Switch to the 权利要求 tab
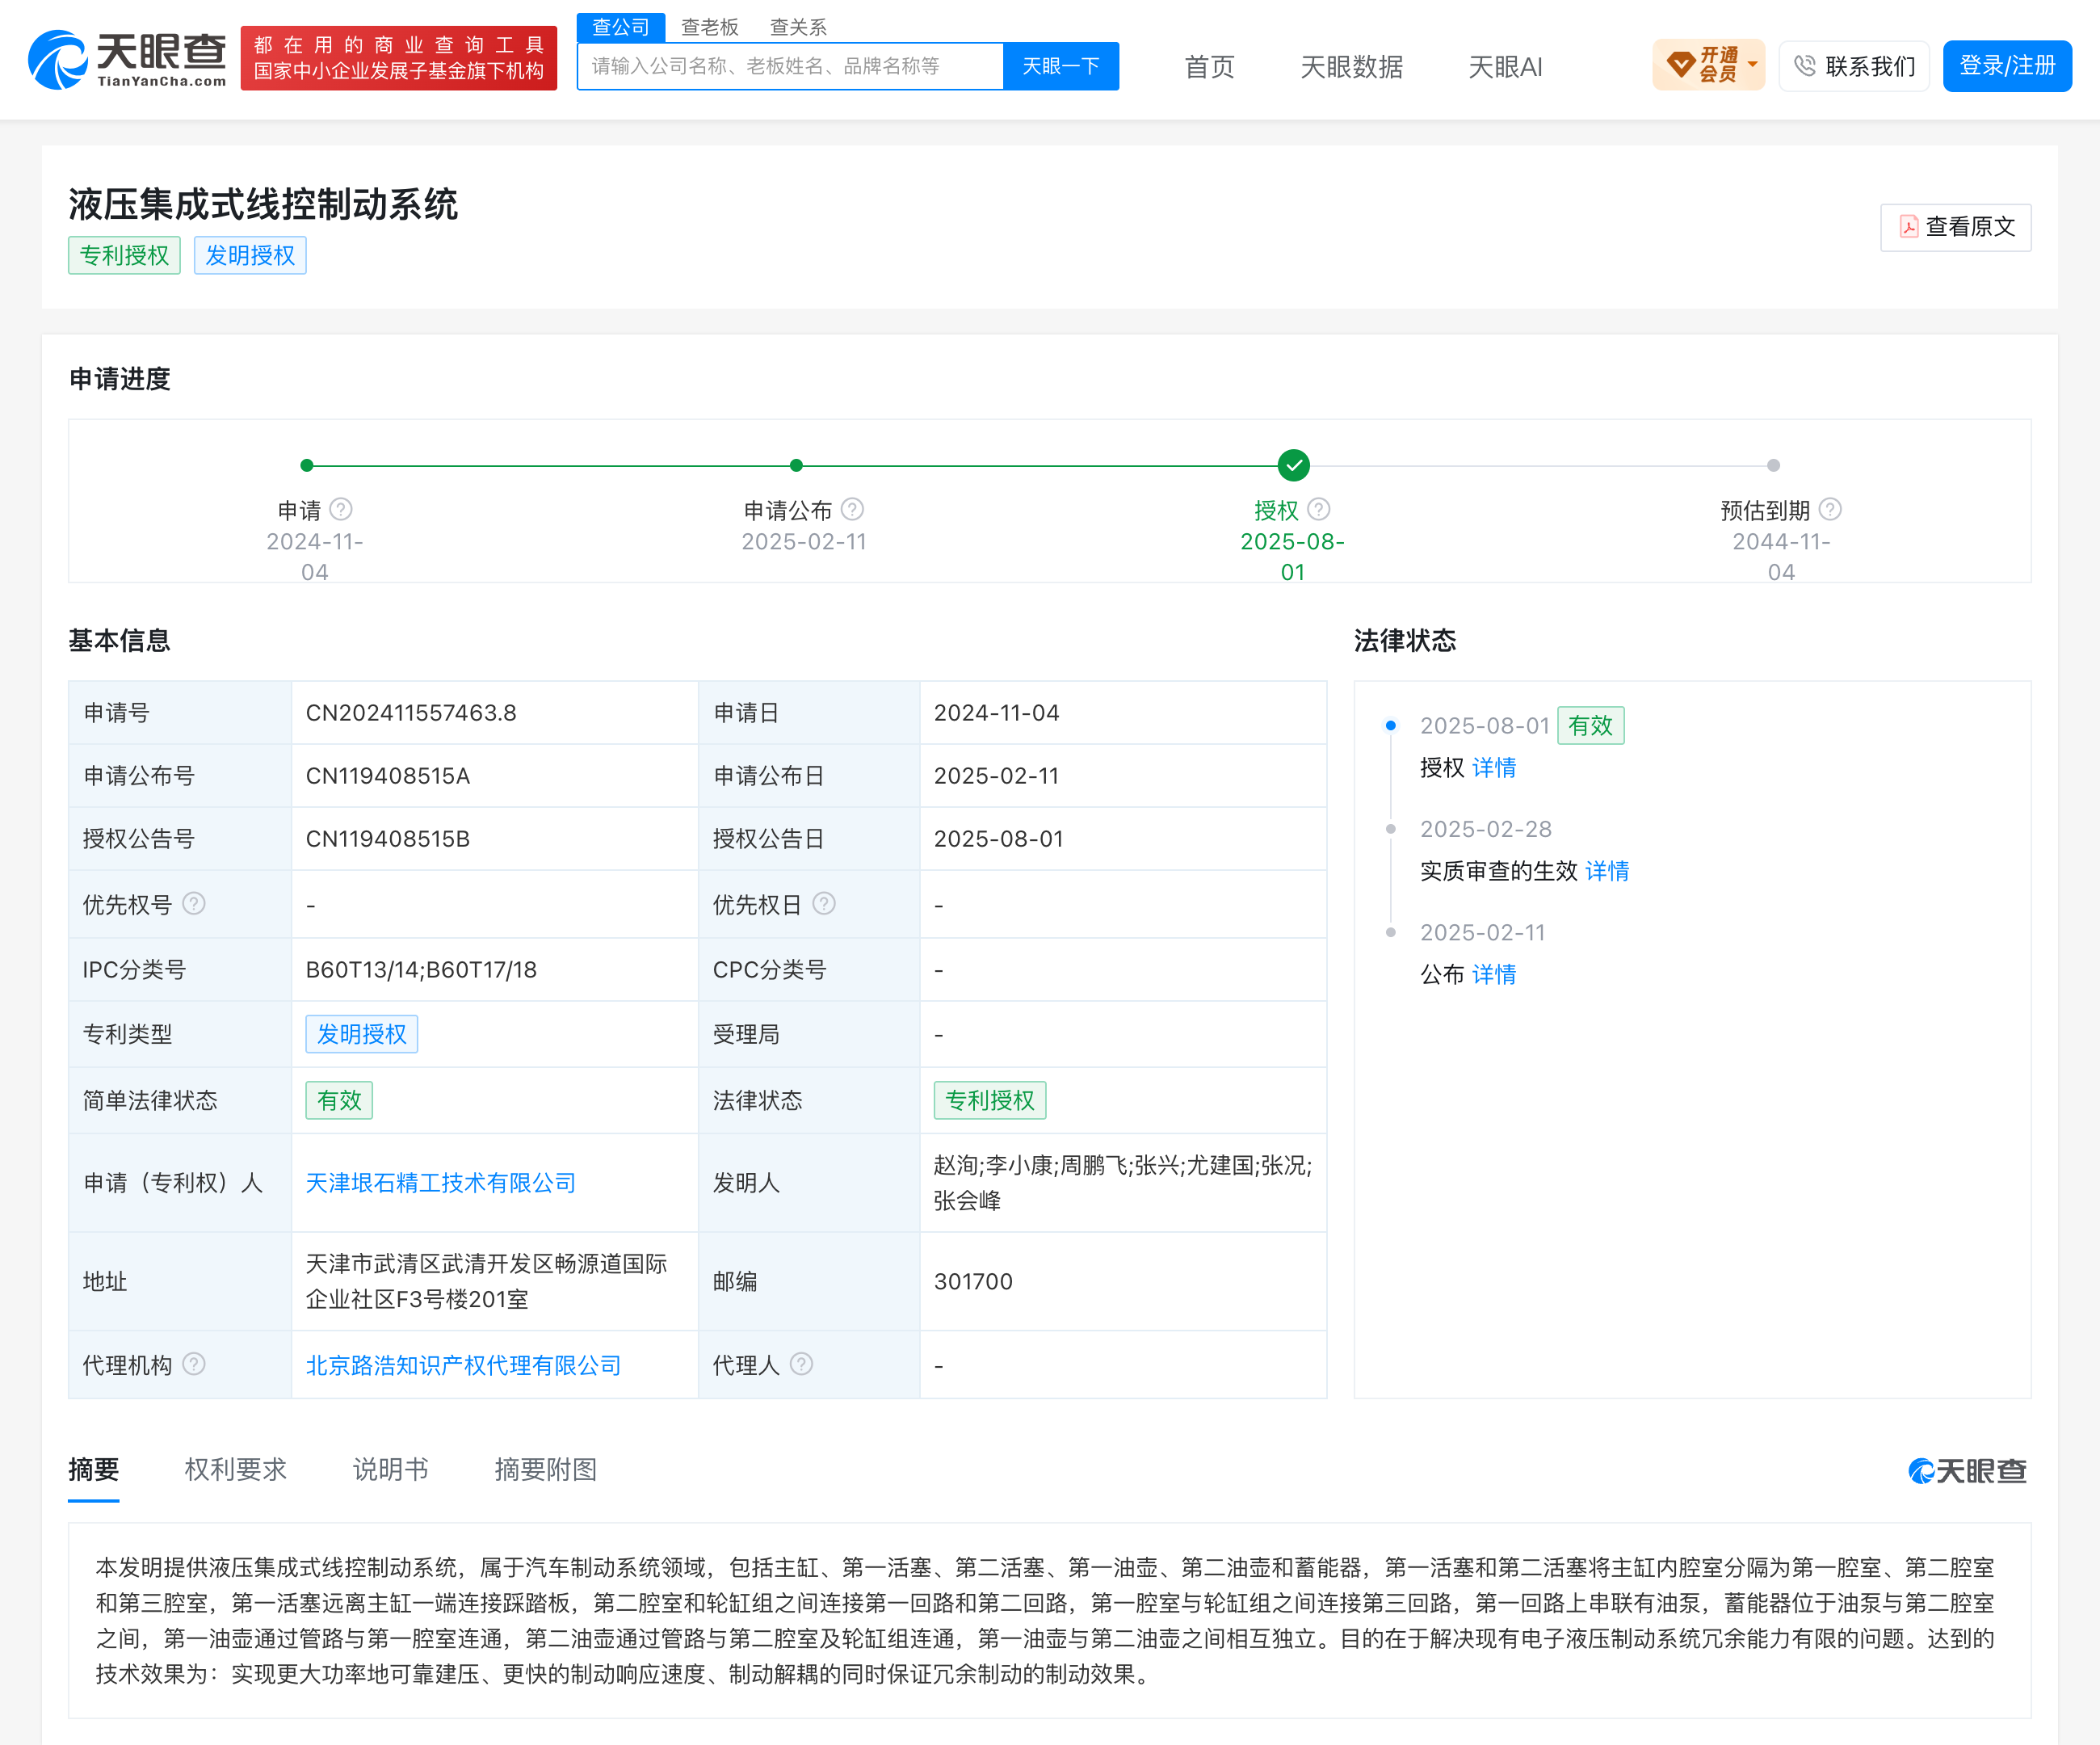Image resolution: width=2100 pixels, height=1745 pixels. 236,1469
